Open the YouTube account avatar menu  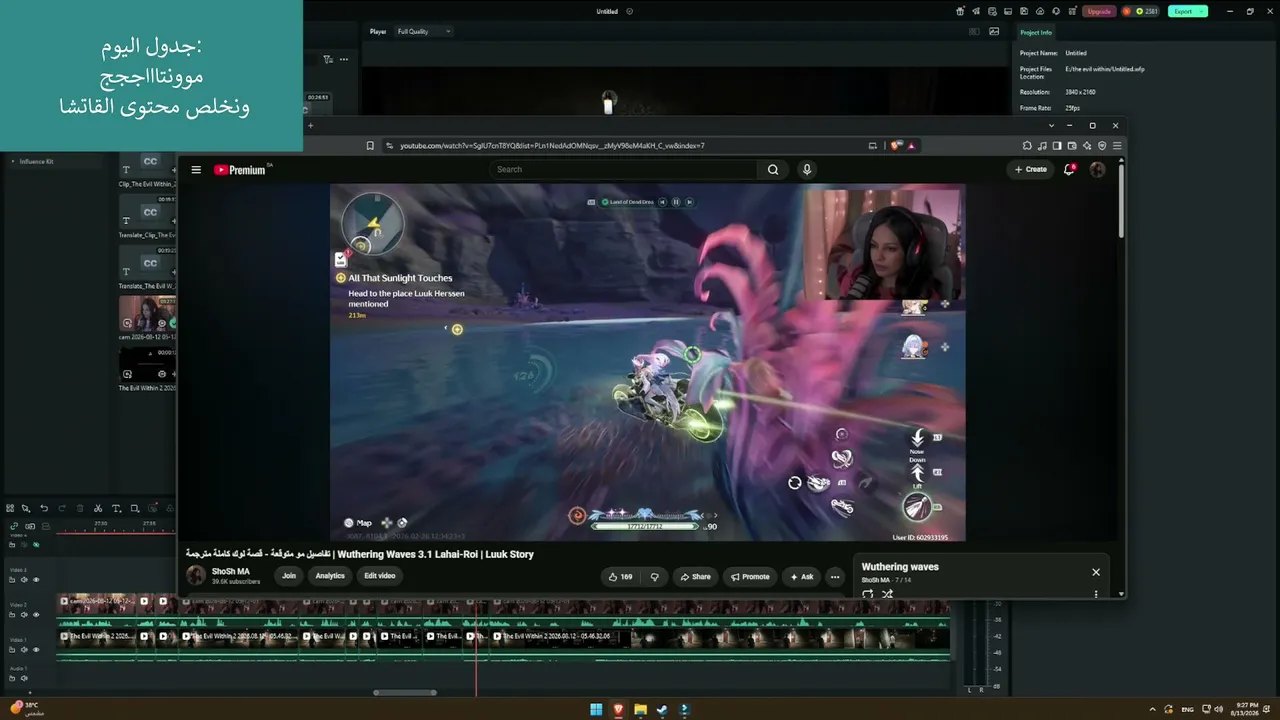coord(1097,170)
